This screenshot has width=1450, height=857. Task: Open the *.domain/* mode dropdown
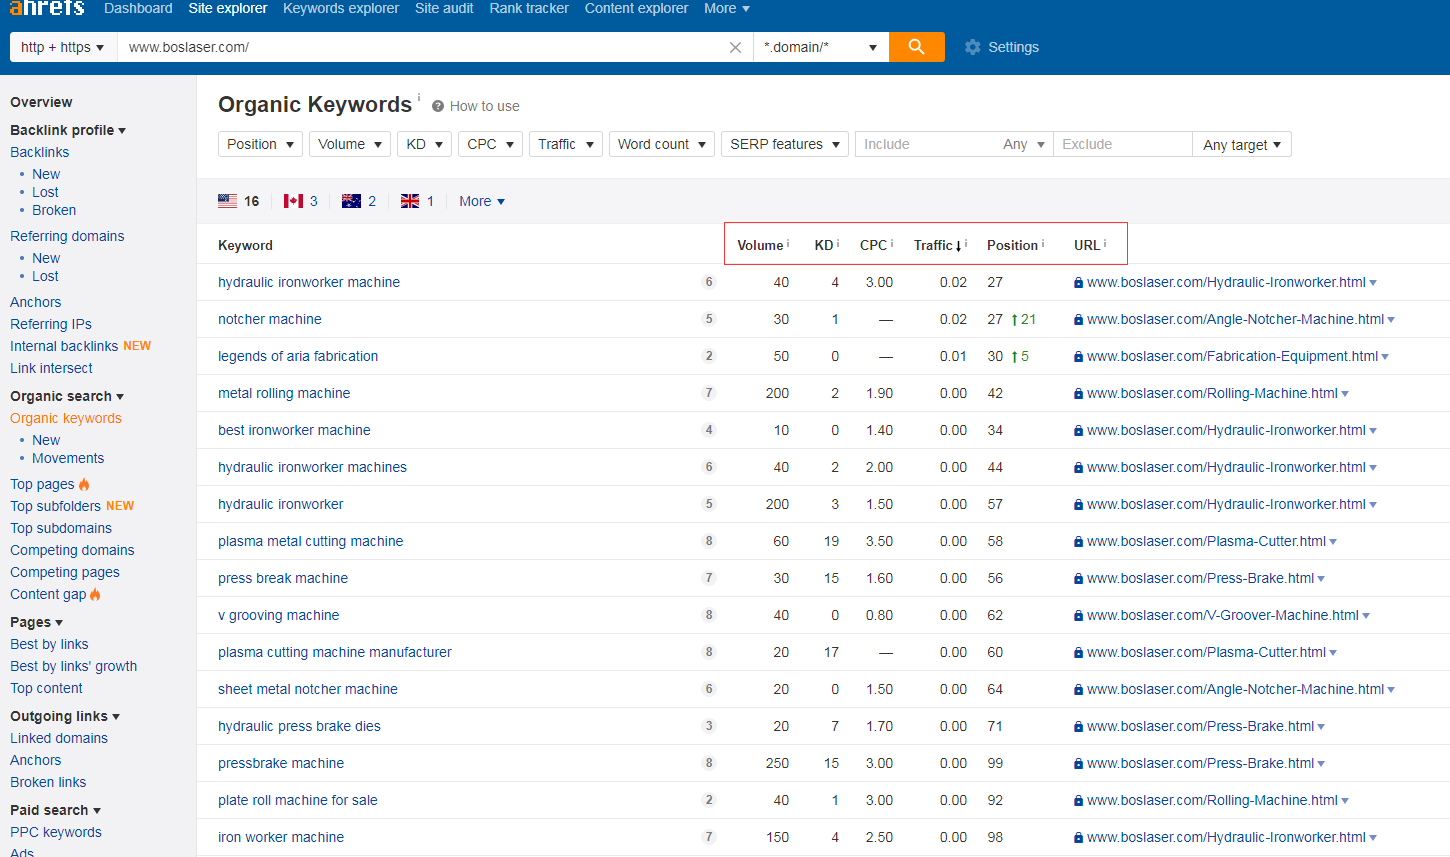[820, 47]
